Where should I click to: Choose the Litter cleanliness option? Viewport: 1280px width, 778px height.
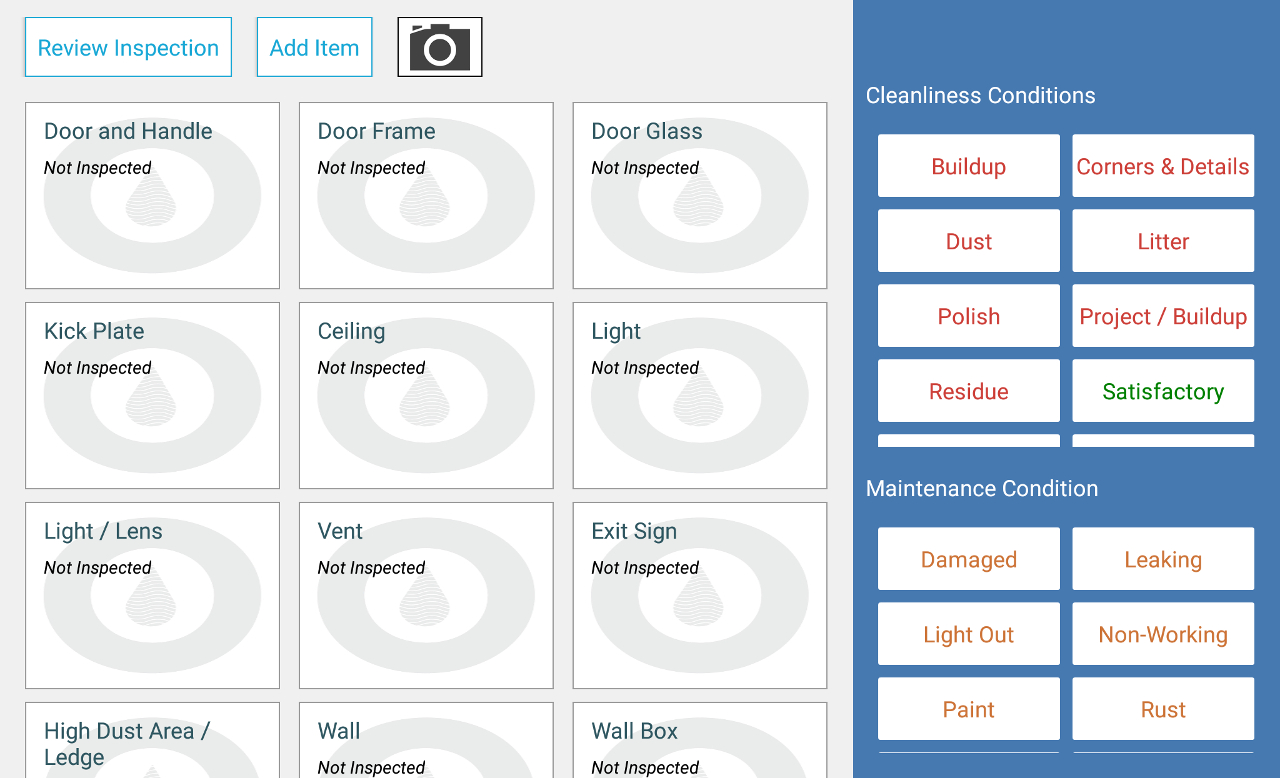pos(1163,241)
